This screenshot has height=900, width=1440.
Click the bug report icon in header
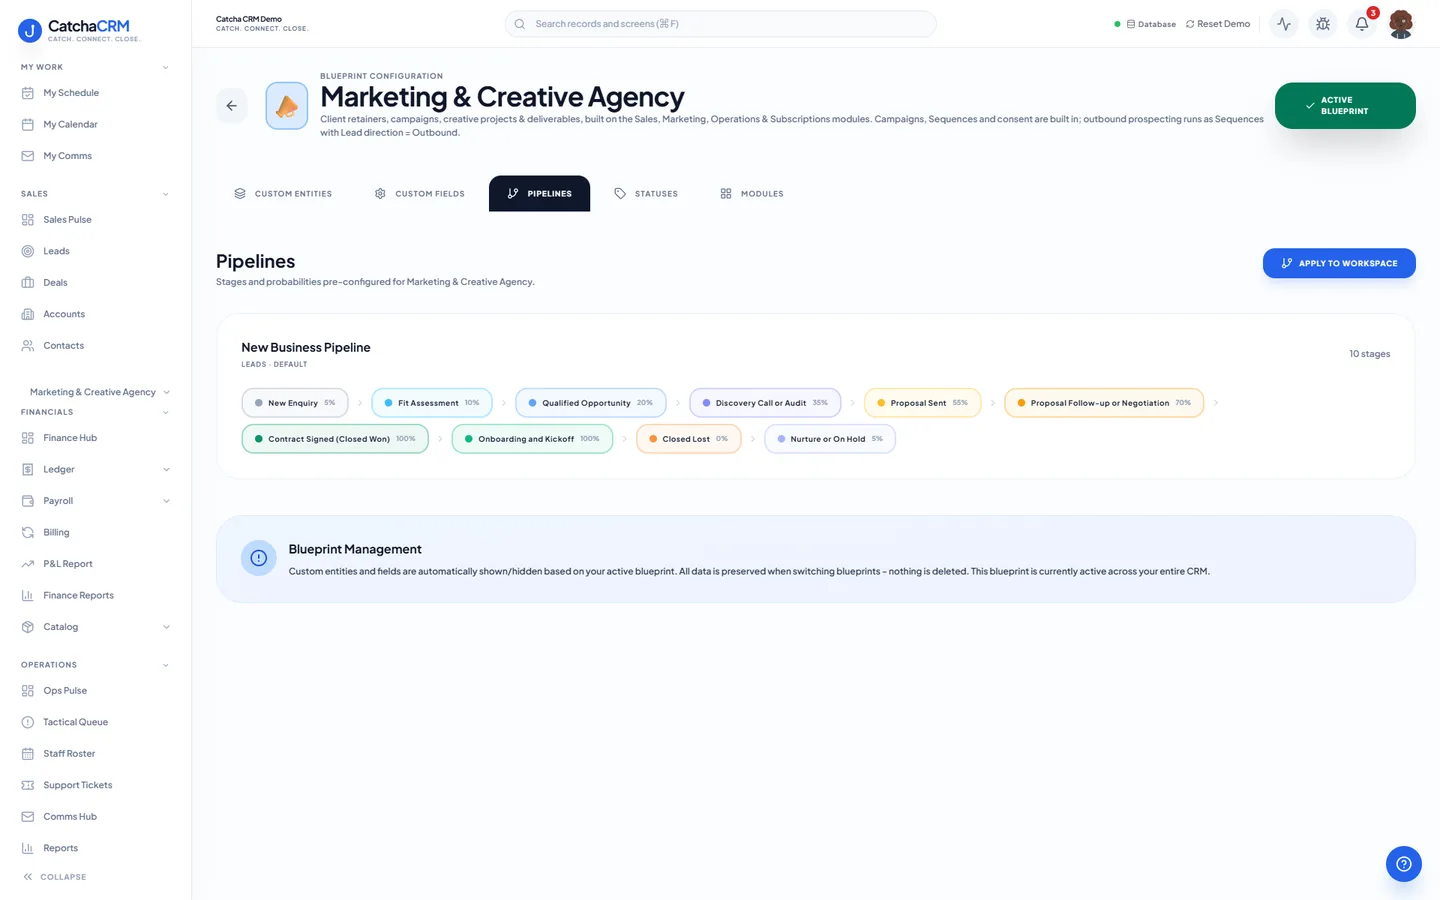click(x=1323, y=24)
